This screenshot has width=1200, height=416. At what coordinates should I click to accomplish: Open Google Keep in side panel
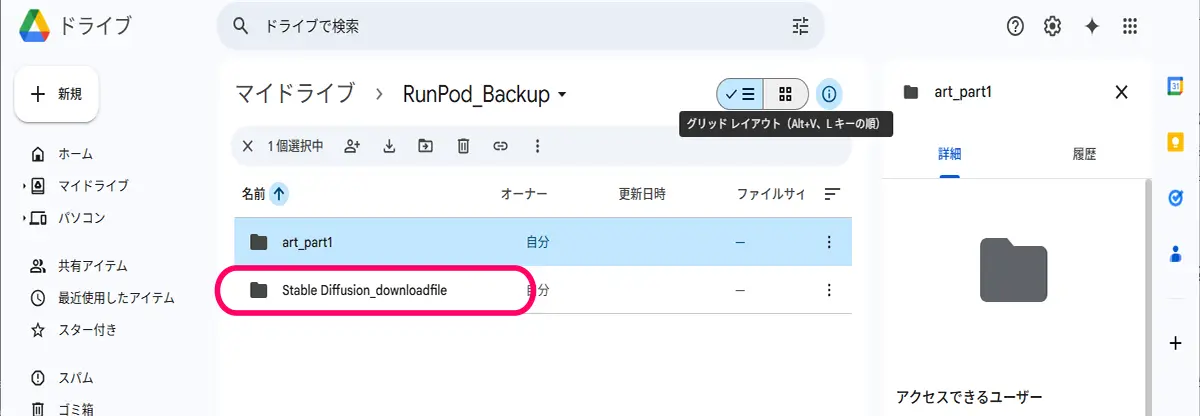(x=1176, y=143)
